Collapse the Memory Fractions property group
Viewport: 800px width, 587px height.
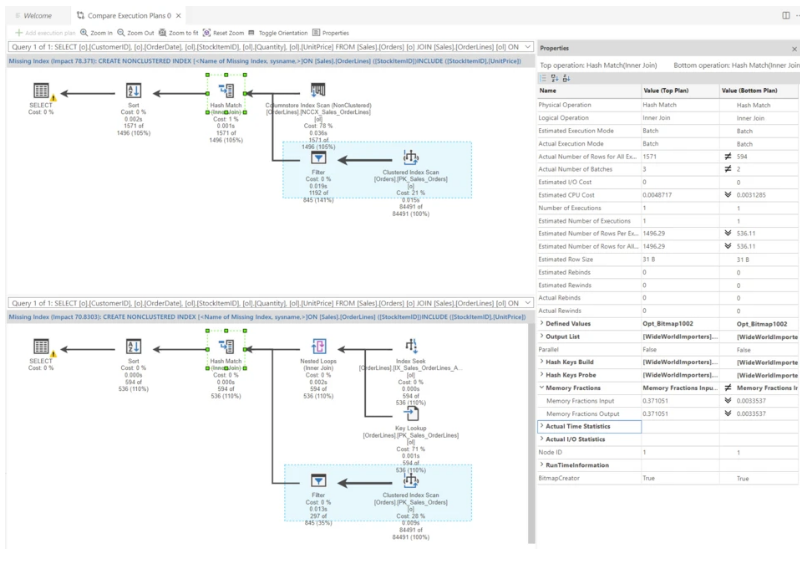(542, 388)
